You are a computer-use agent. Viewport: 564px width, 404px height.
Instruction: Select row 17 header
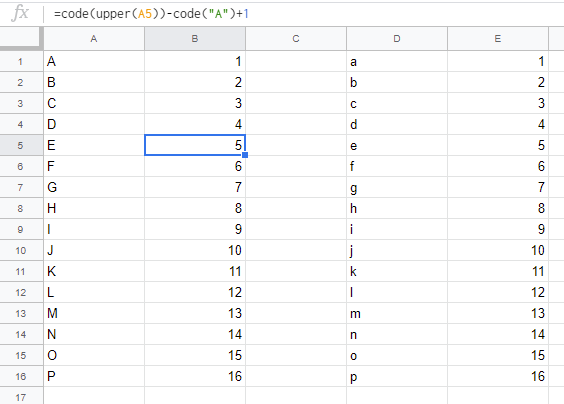point(21,396)
